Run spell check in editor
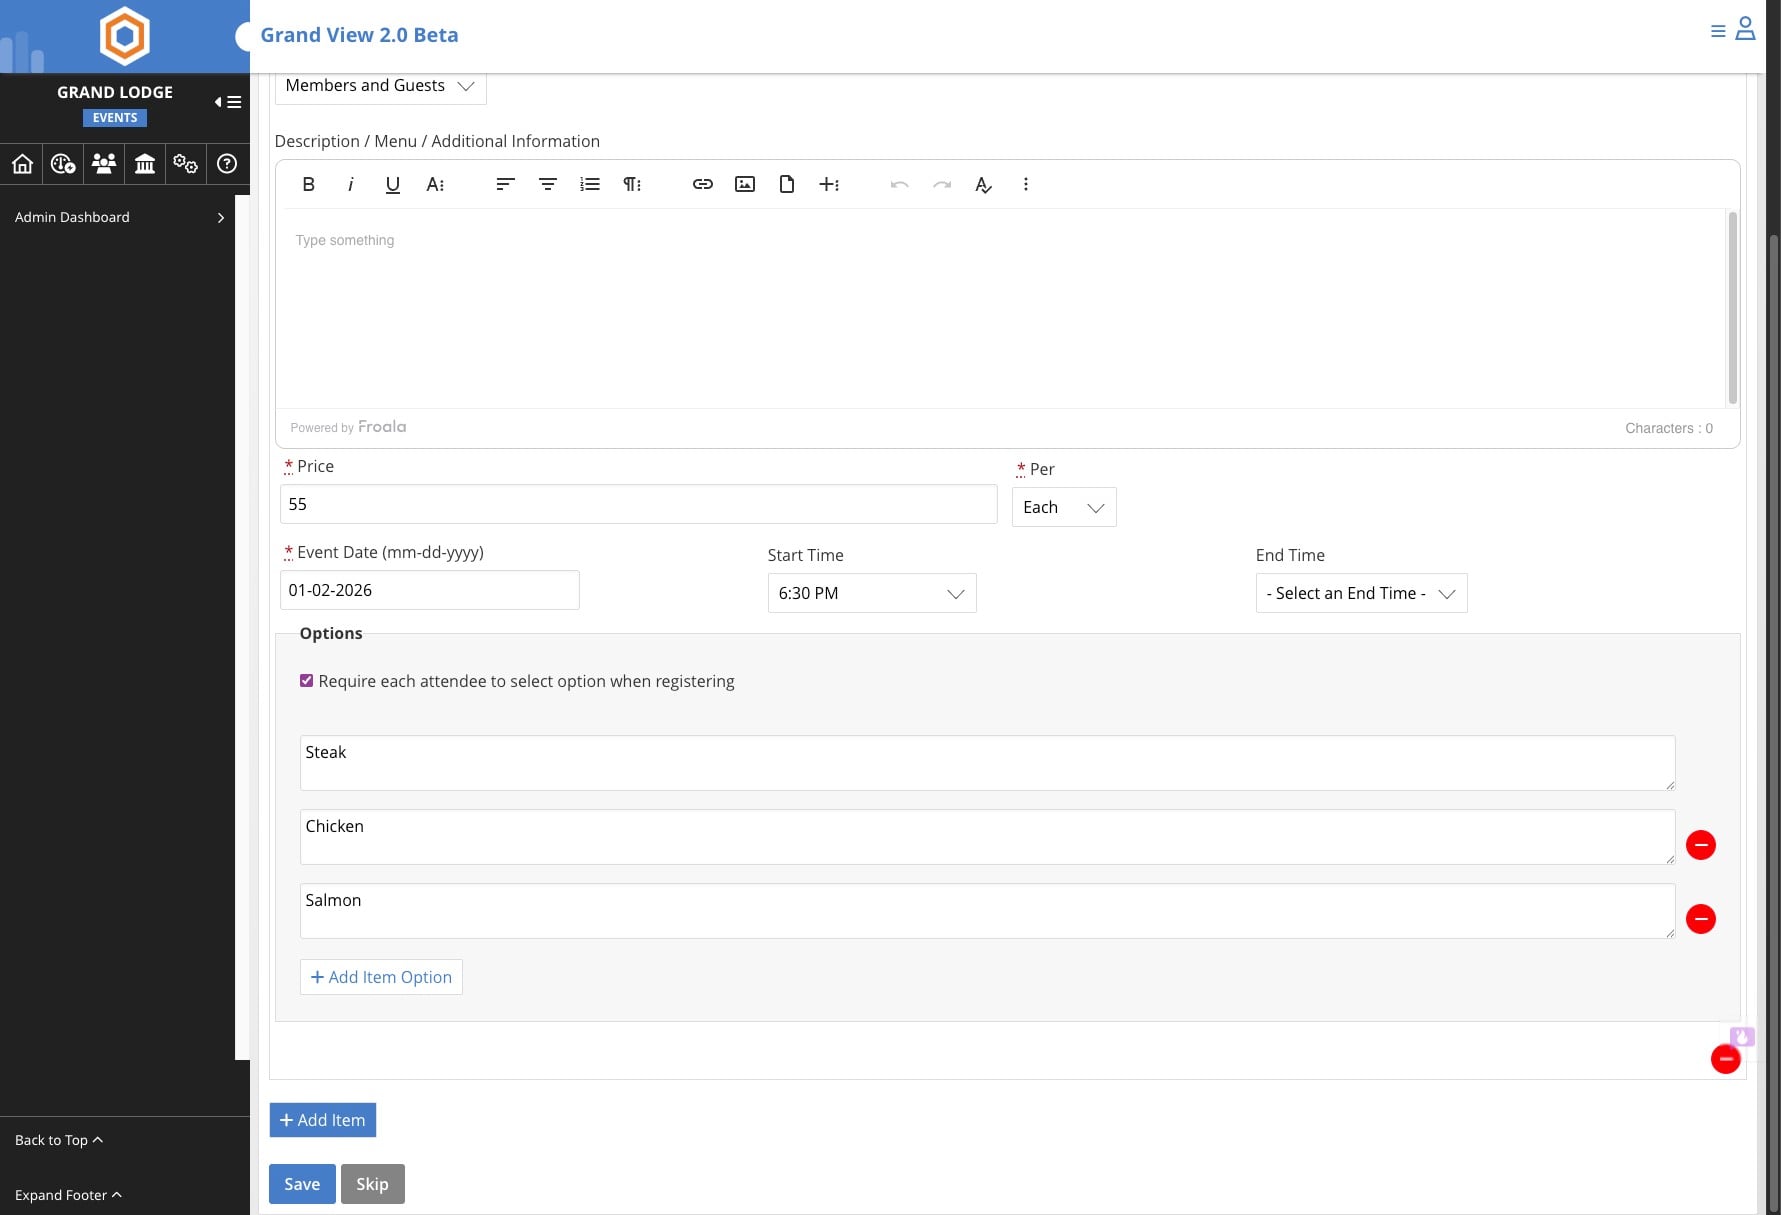Image resolution: width=1781 pixels, height=1215 pixels. (x=984, y=184)
